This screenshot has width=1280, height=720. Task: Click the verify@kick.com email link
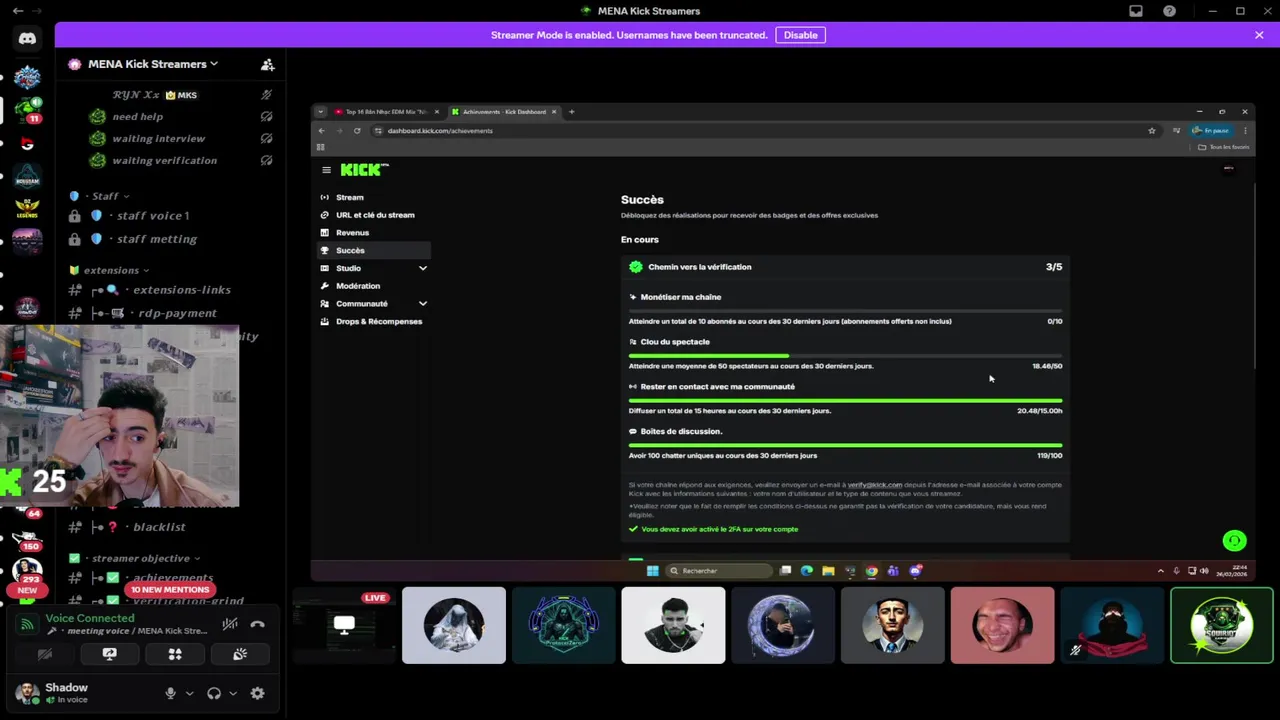(x=874, y=485)
